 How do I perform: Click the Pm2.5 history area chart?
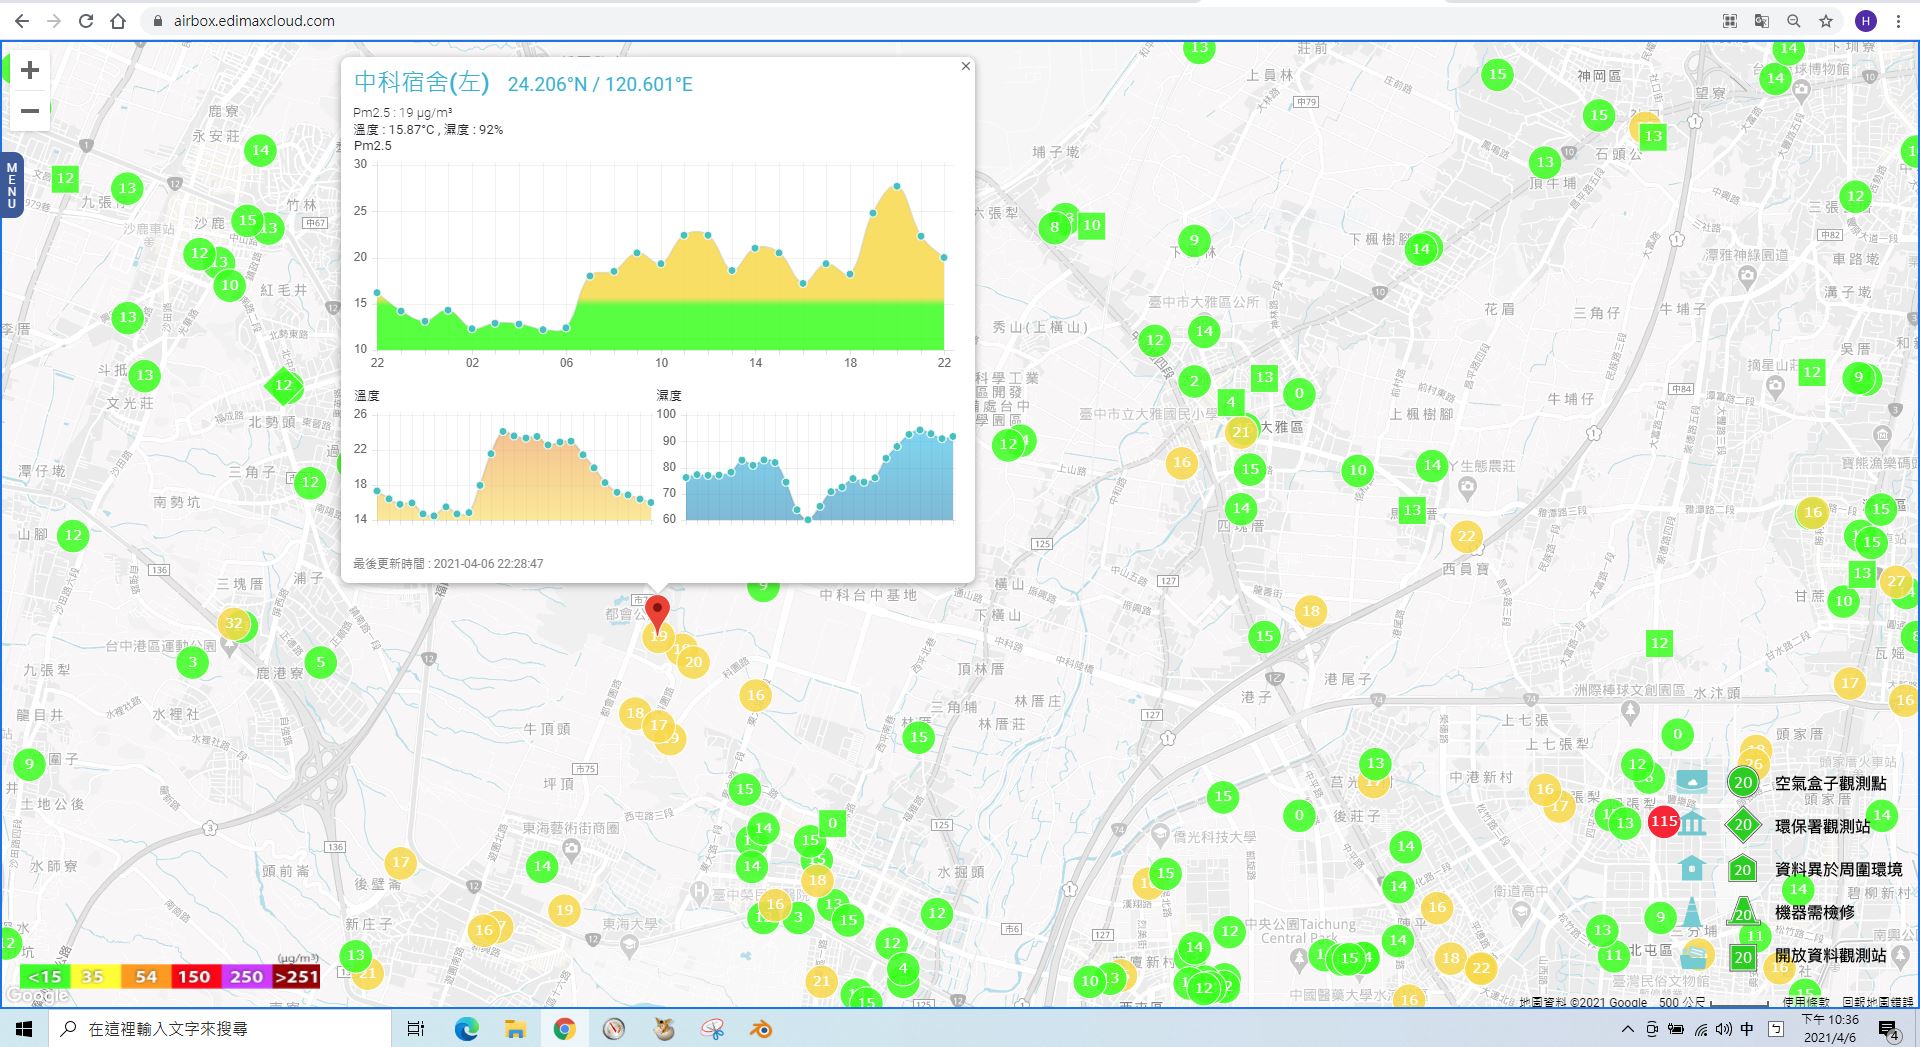(x=660, y=257)
